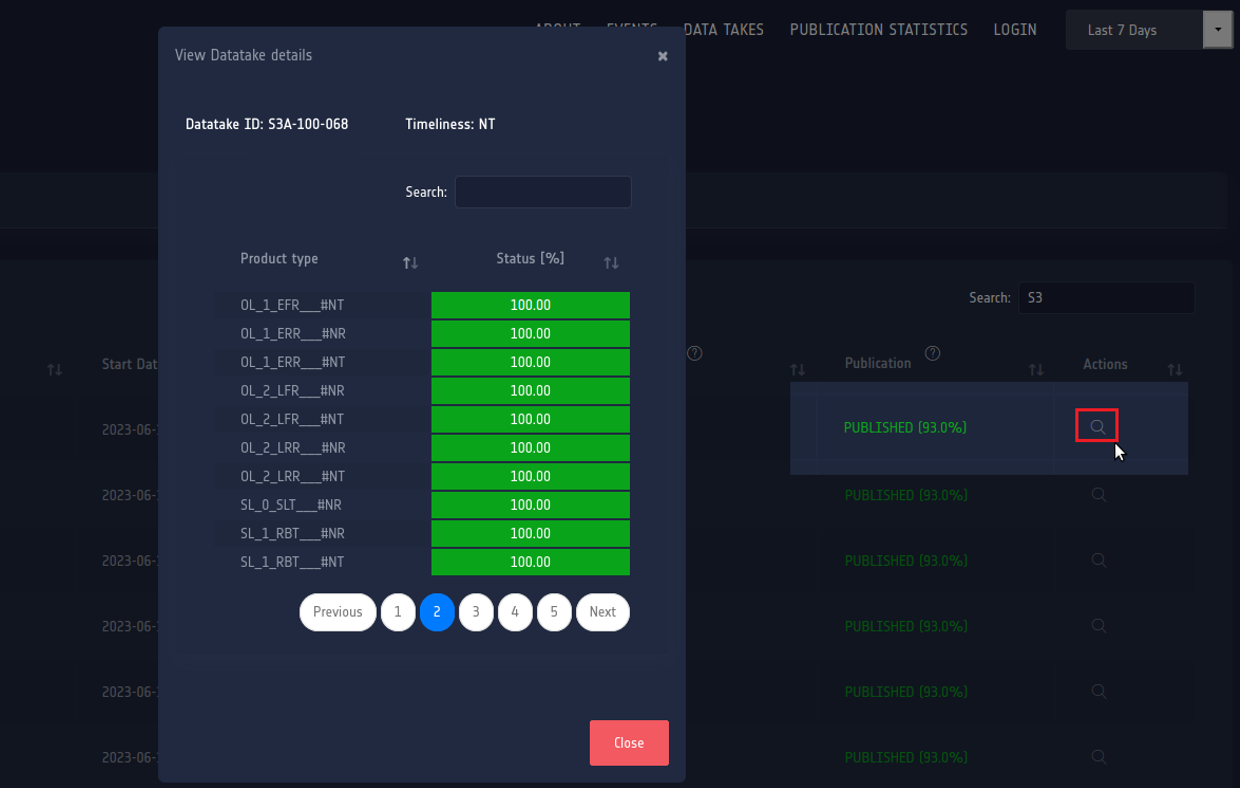The height and width of the screenshot is (788, 1240).
Task: Select active page 2 in pagination
Action: [x=437, y=612]
